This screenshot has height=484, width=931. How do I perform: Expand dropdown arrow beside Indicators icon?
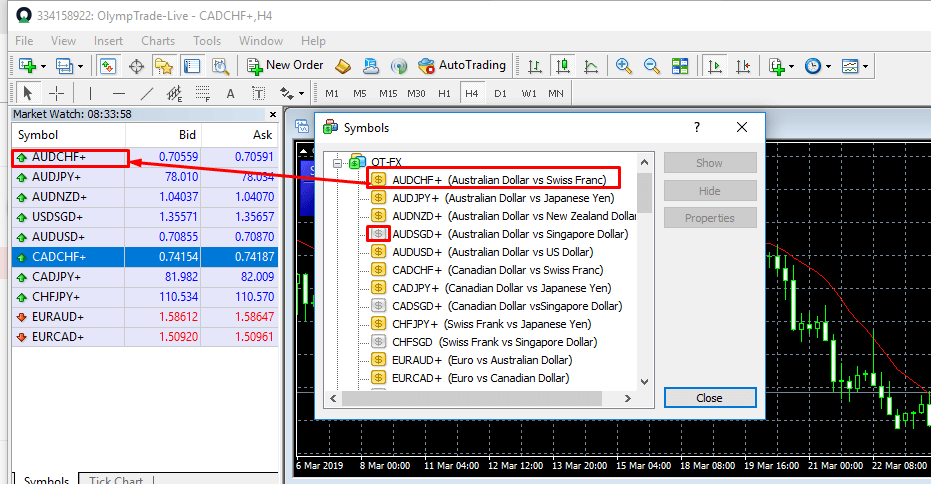[x=791, y=66]
